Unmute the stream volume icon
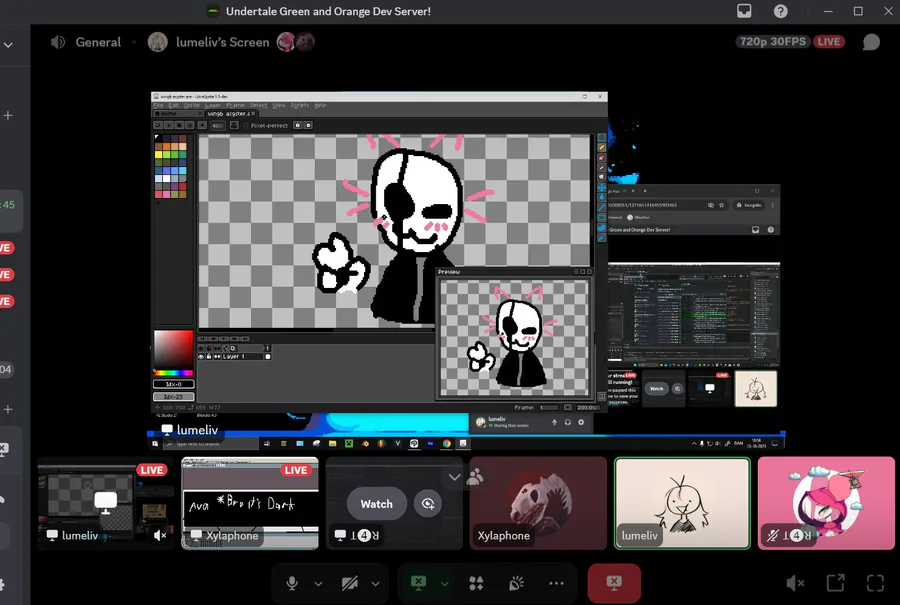This screenshot has height=605, width=900. 795,584
